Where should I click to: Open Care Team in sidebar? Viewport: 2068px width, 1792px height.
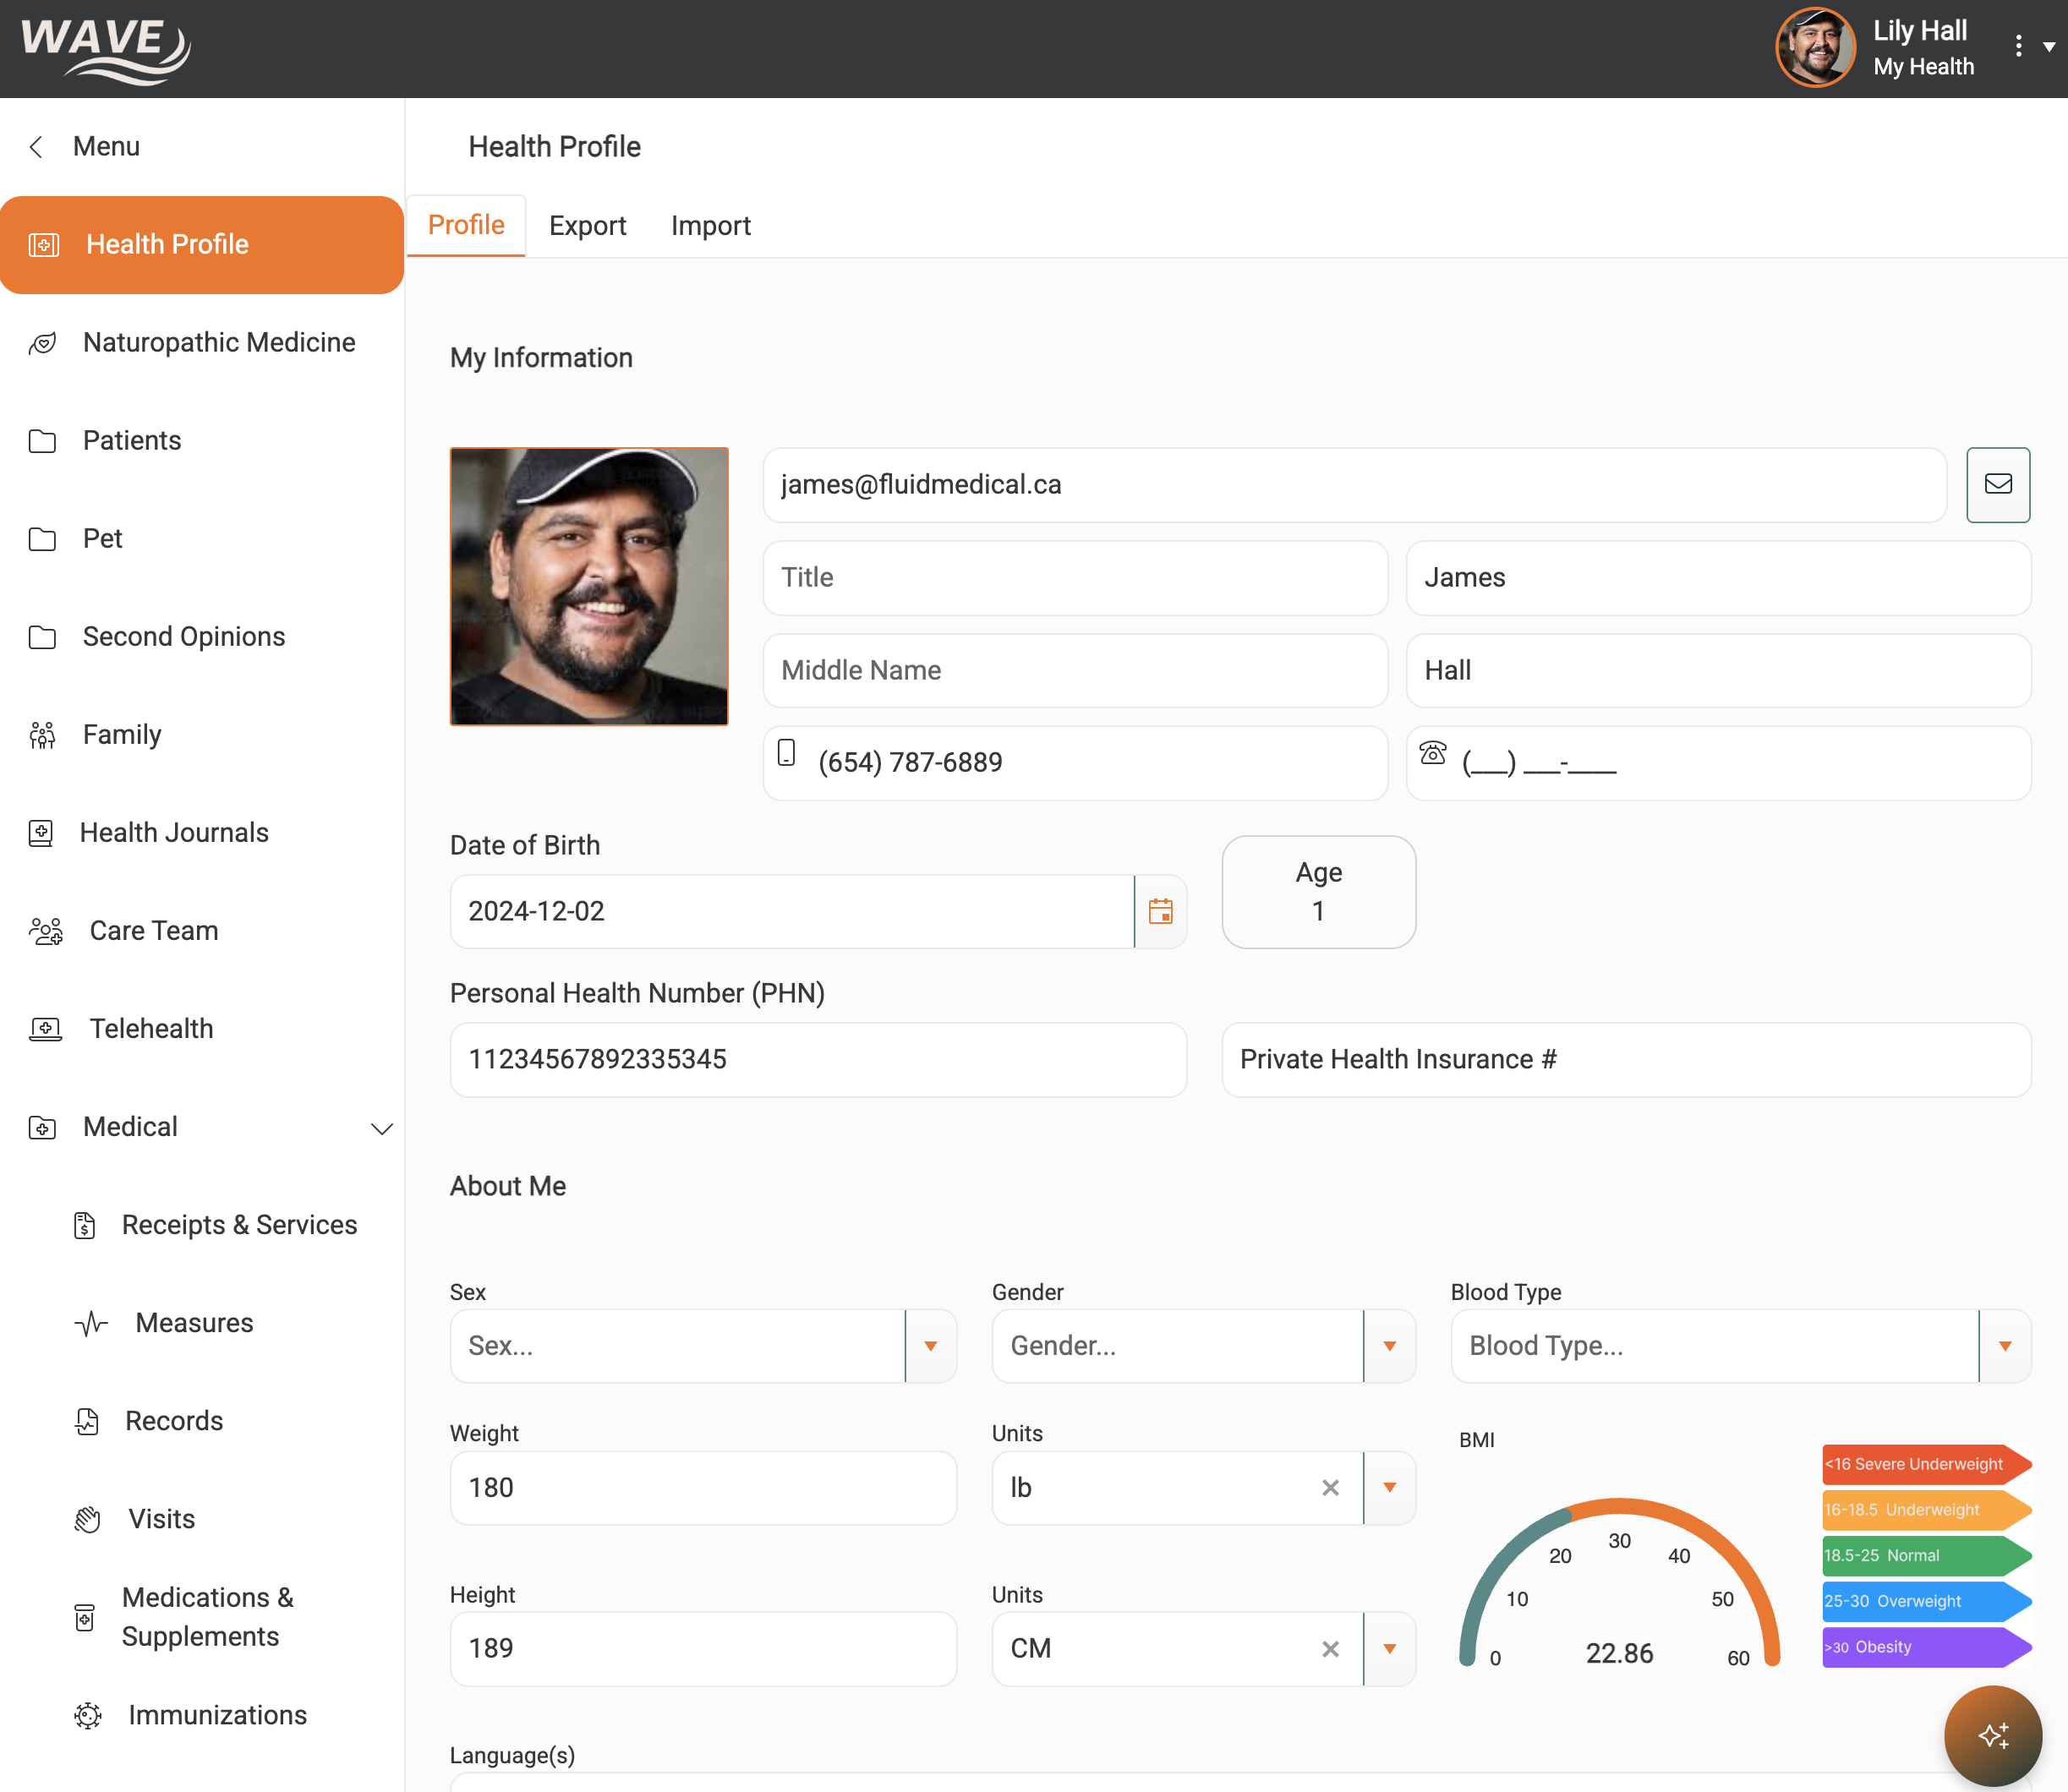tap(153, 931)
